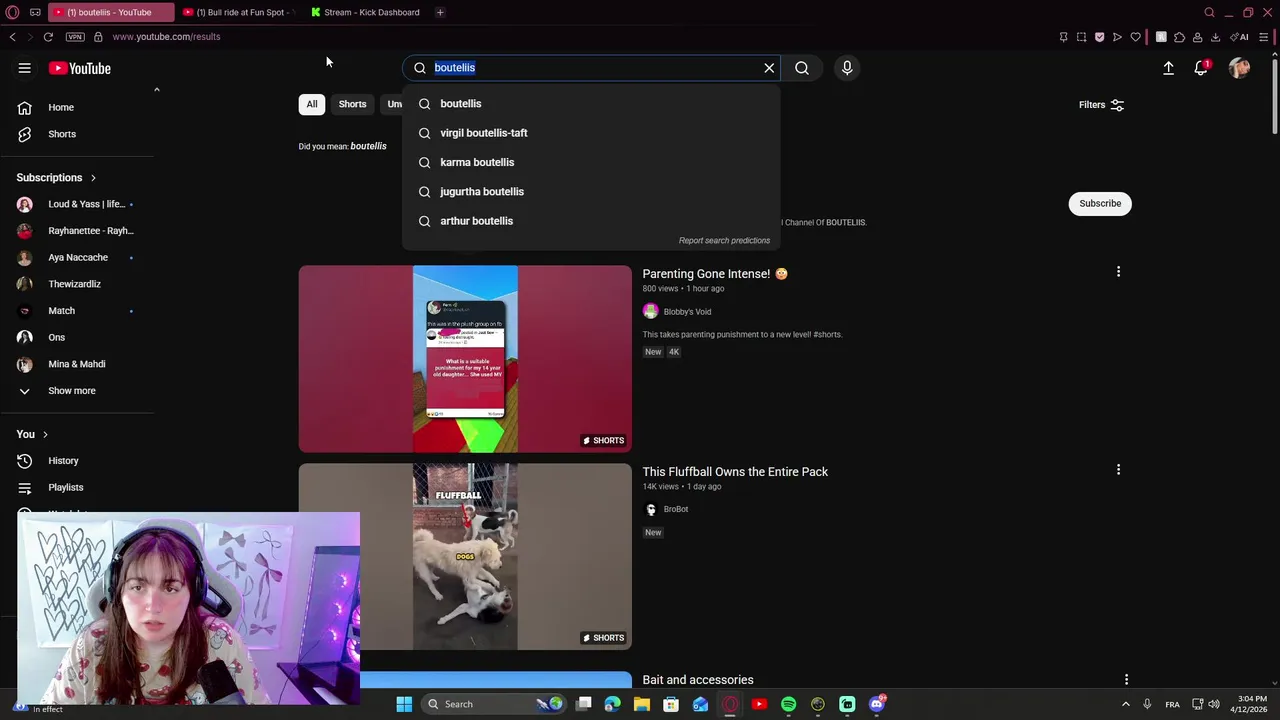
Task: Show hidden system tray icons
Action: [x=1125, y=704]
